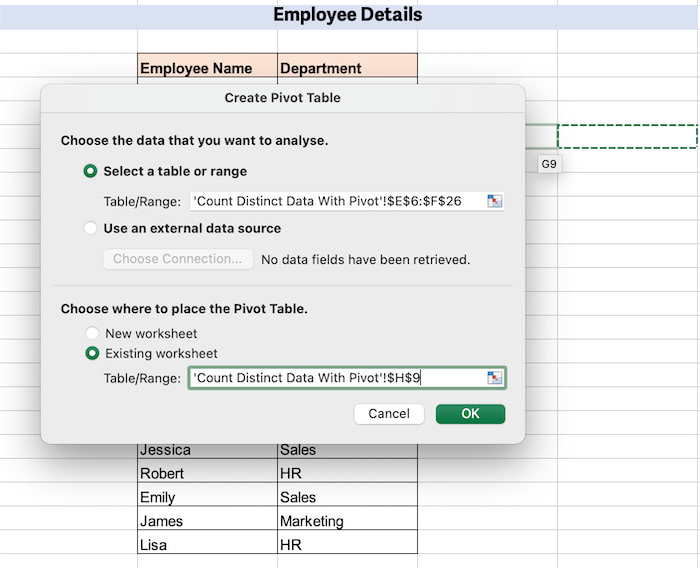The height and width of the screenshot is (568, 700).
Task: Click the G9 cell reference tooltip
Action: 549,164
